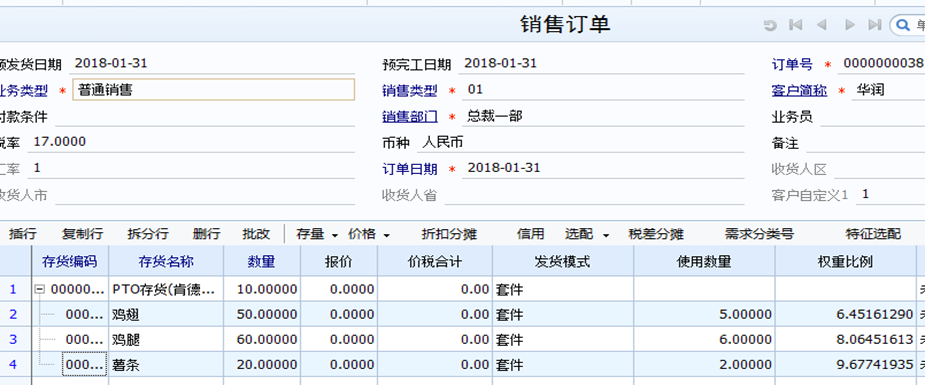This screenshot has width=925, height=385.
Task: Click the 薯条 item name cell
Action: click(x=166, y=365)
